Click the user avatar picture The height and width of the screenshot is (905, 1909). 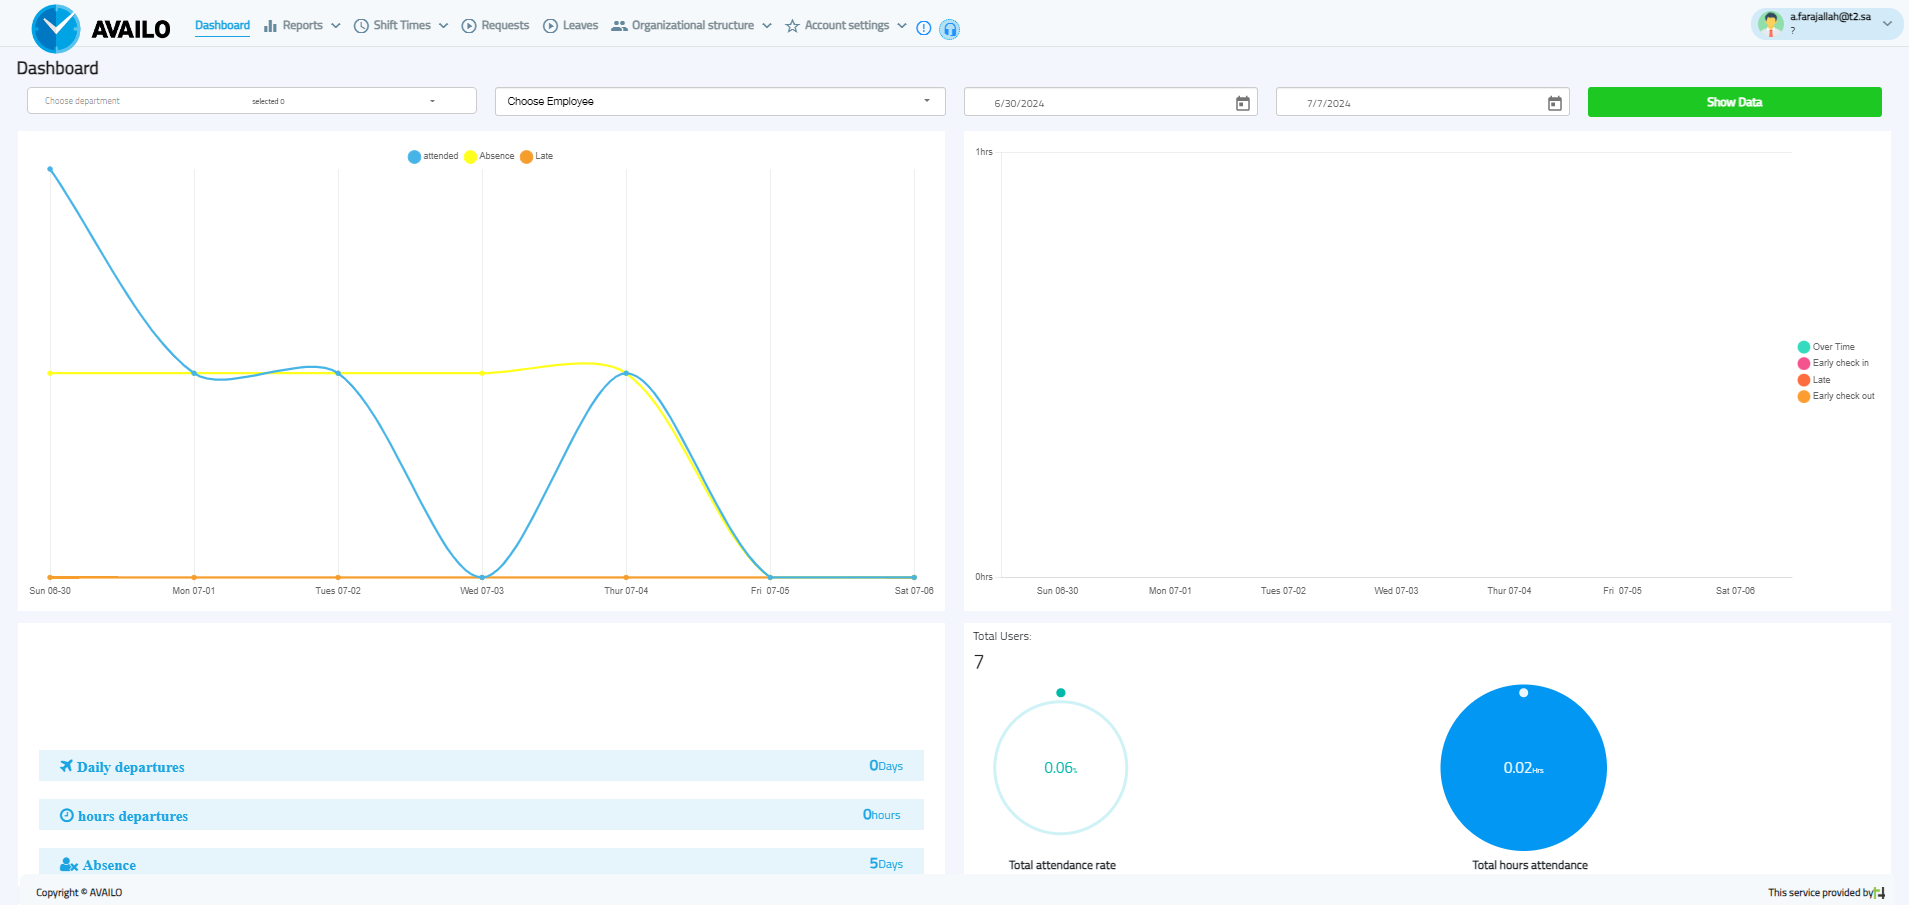coord(1771,23)
